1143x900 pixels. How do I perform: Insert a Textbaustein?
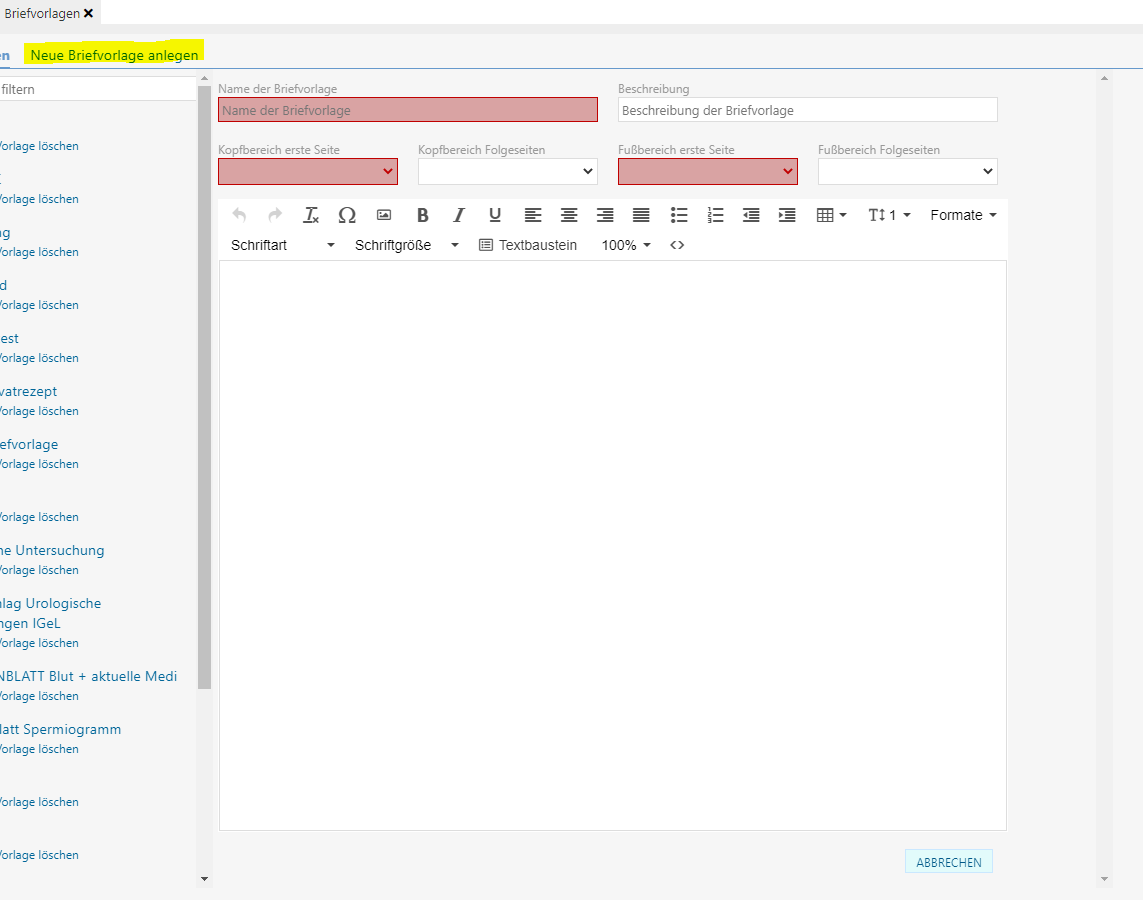tap(528, 245)
